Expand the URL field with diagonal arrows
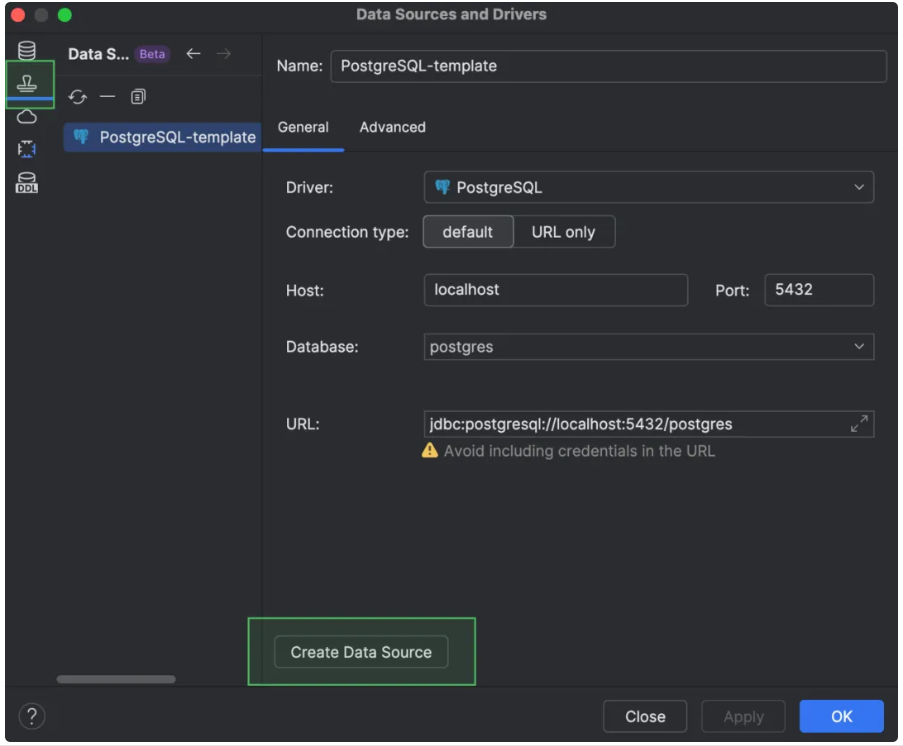The width and height of the screenshot is (903, 746). pyautogui.click(x=859, y=424)
